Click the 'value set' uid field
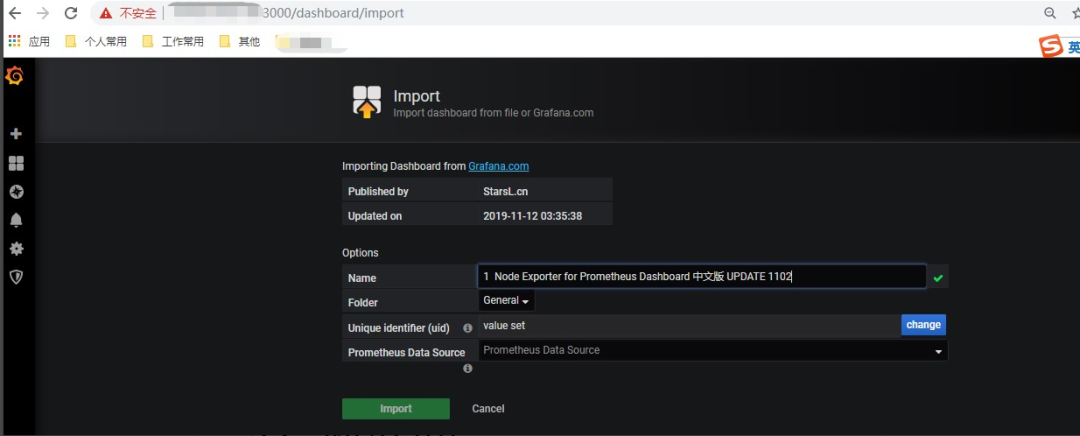 pos(689,325)
